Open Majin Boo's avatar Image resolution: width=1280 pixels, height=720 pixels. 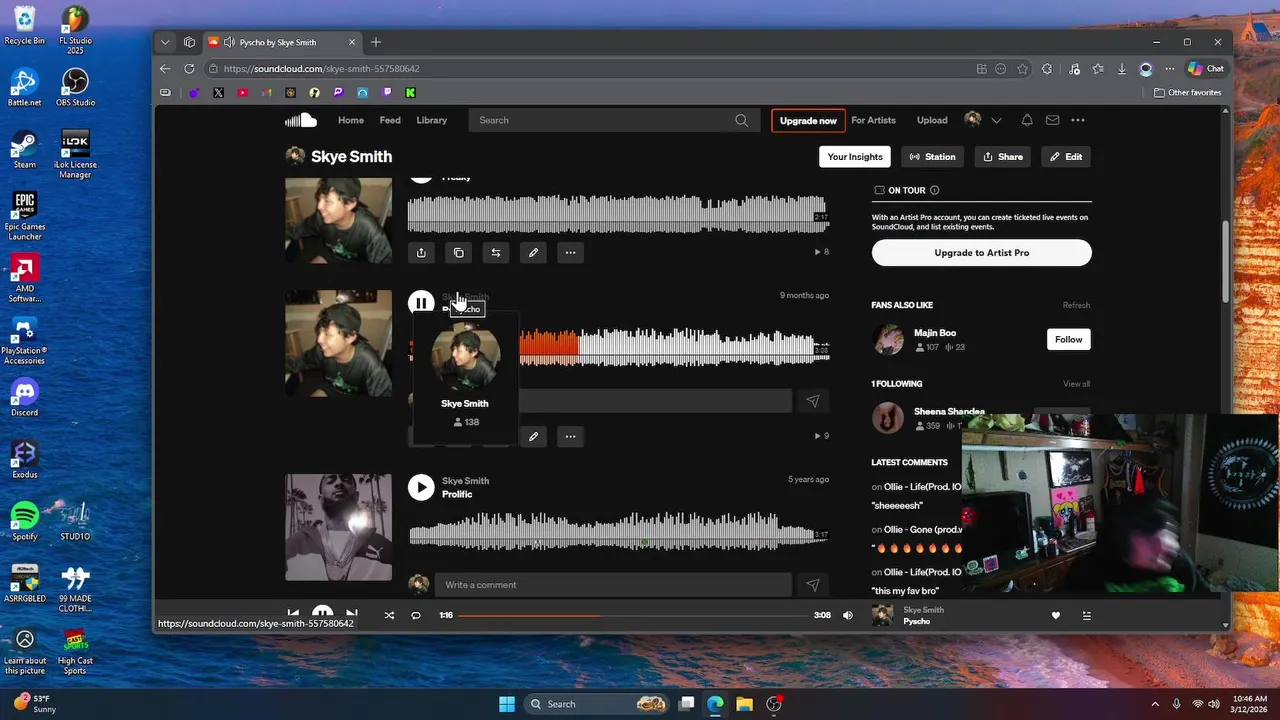pos(888,340)
